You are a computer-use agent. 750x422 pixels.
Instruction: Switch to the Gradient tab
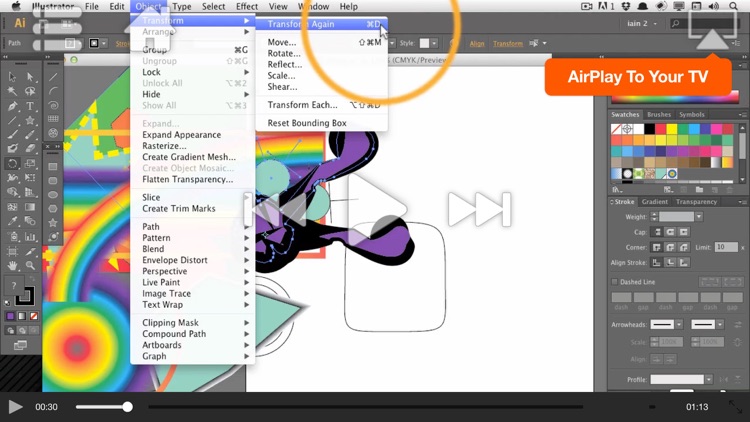click(654, 201)
